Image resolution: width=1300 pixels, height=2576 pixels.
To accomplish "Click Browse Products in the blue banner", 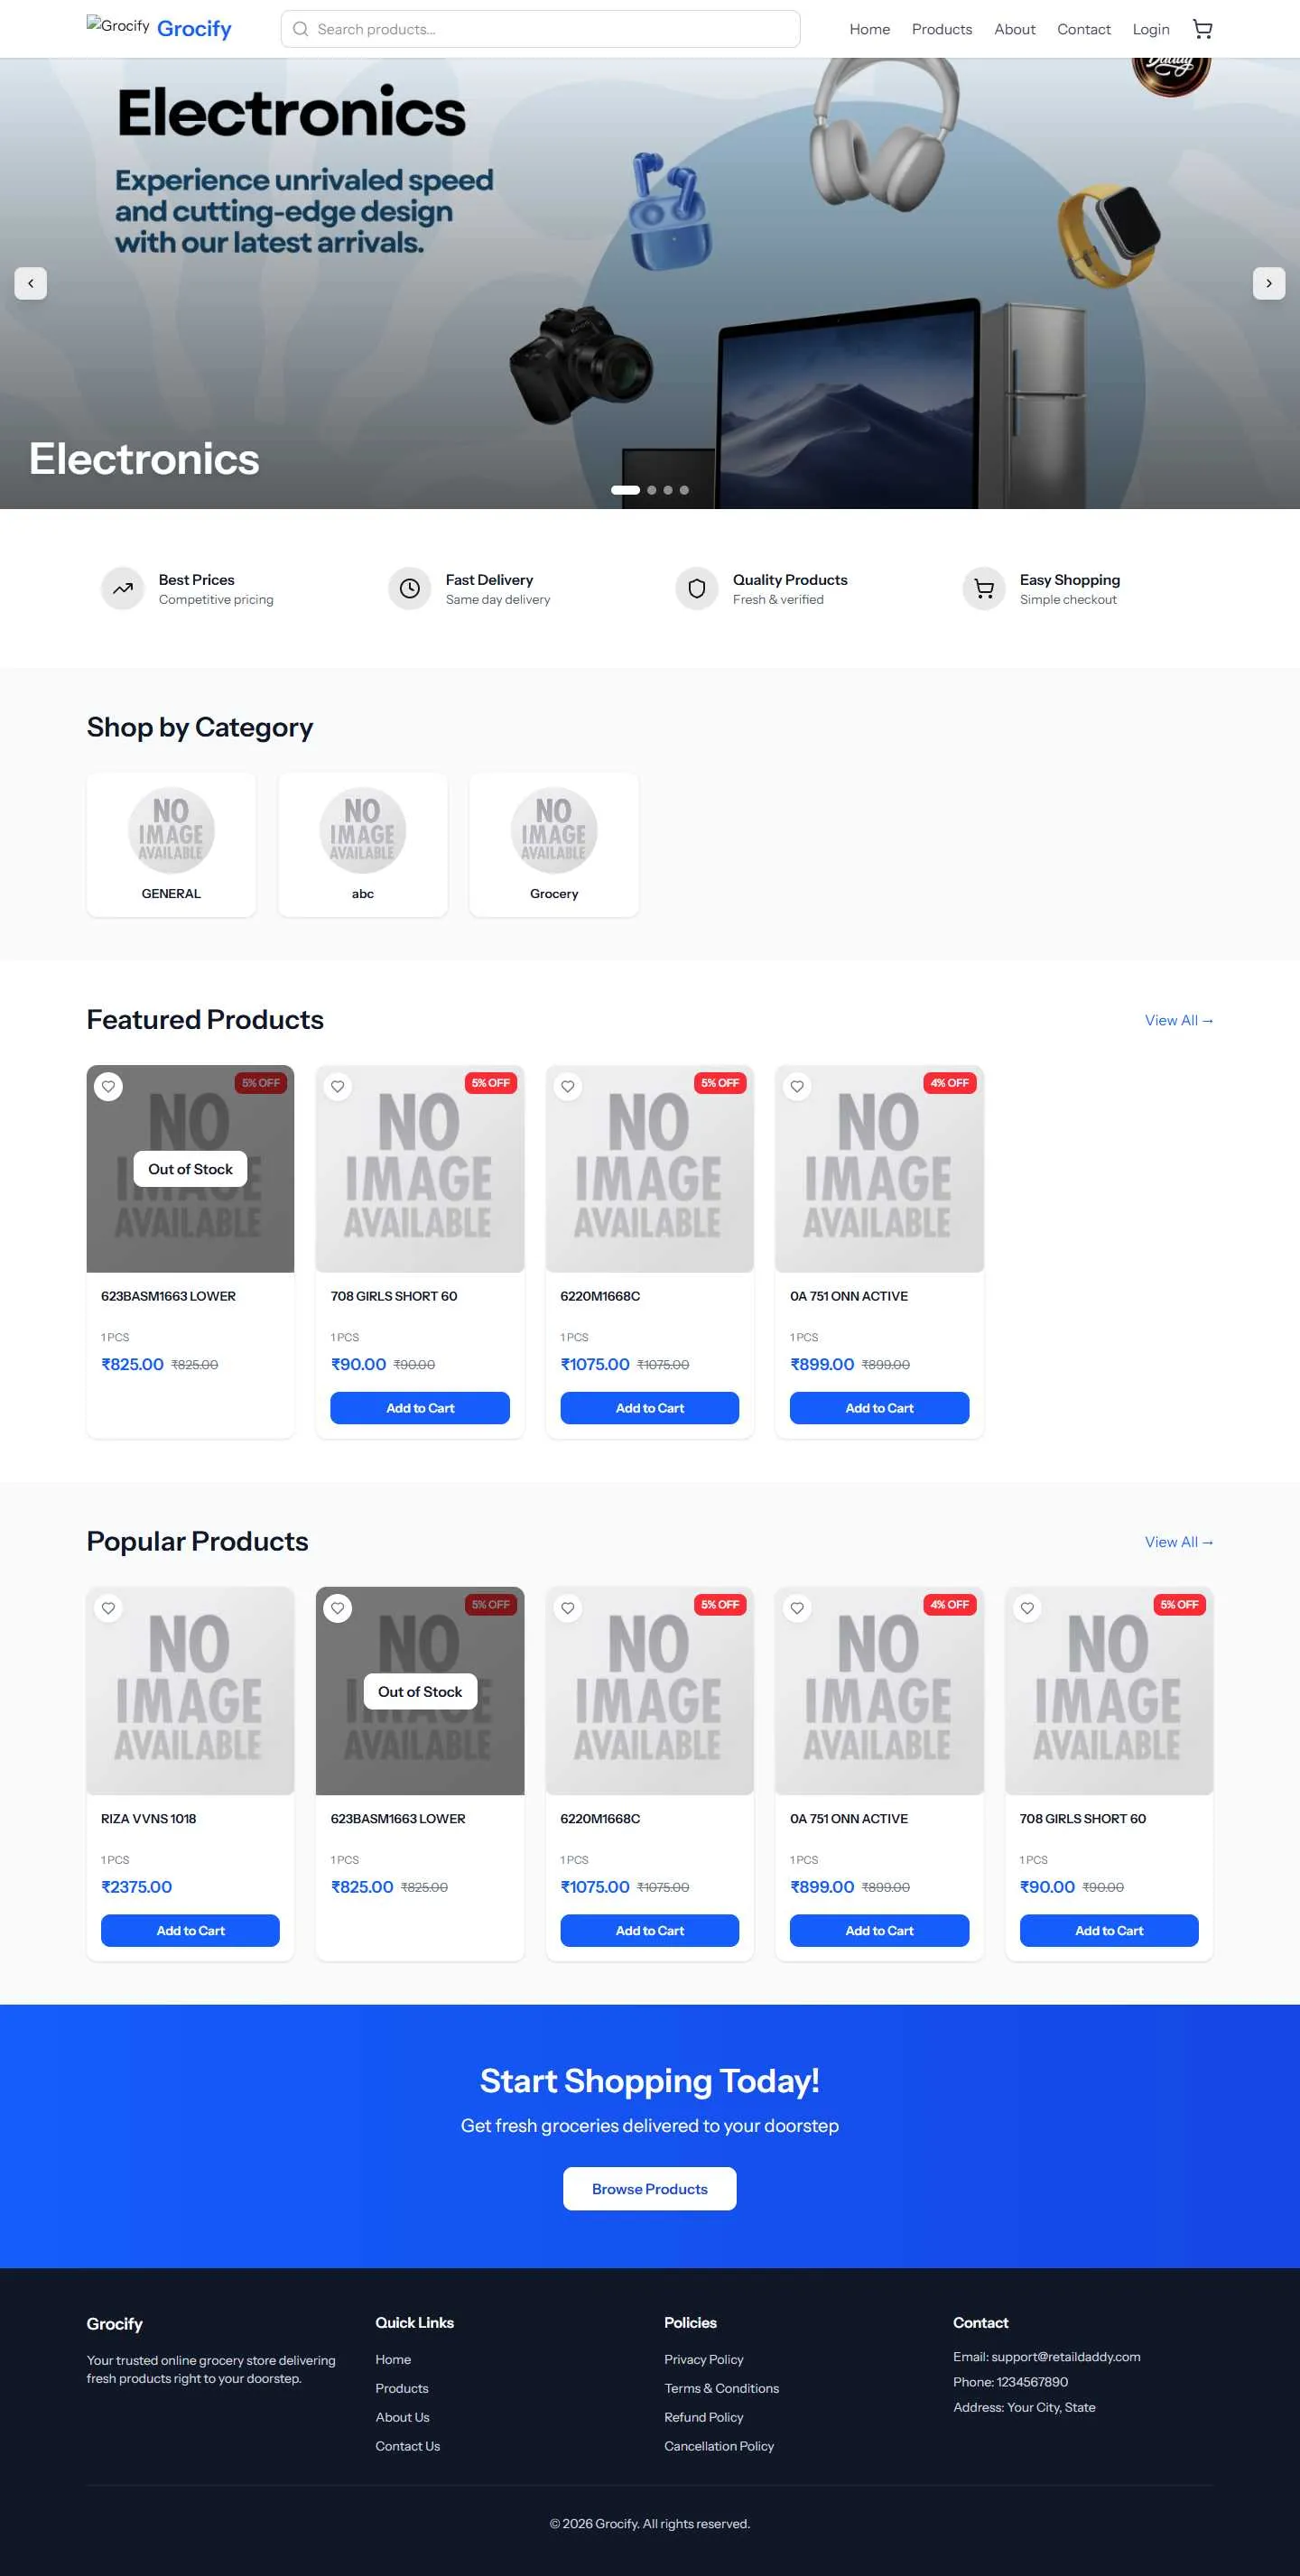I will pyautogui.click(x=649, y=2188).
